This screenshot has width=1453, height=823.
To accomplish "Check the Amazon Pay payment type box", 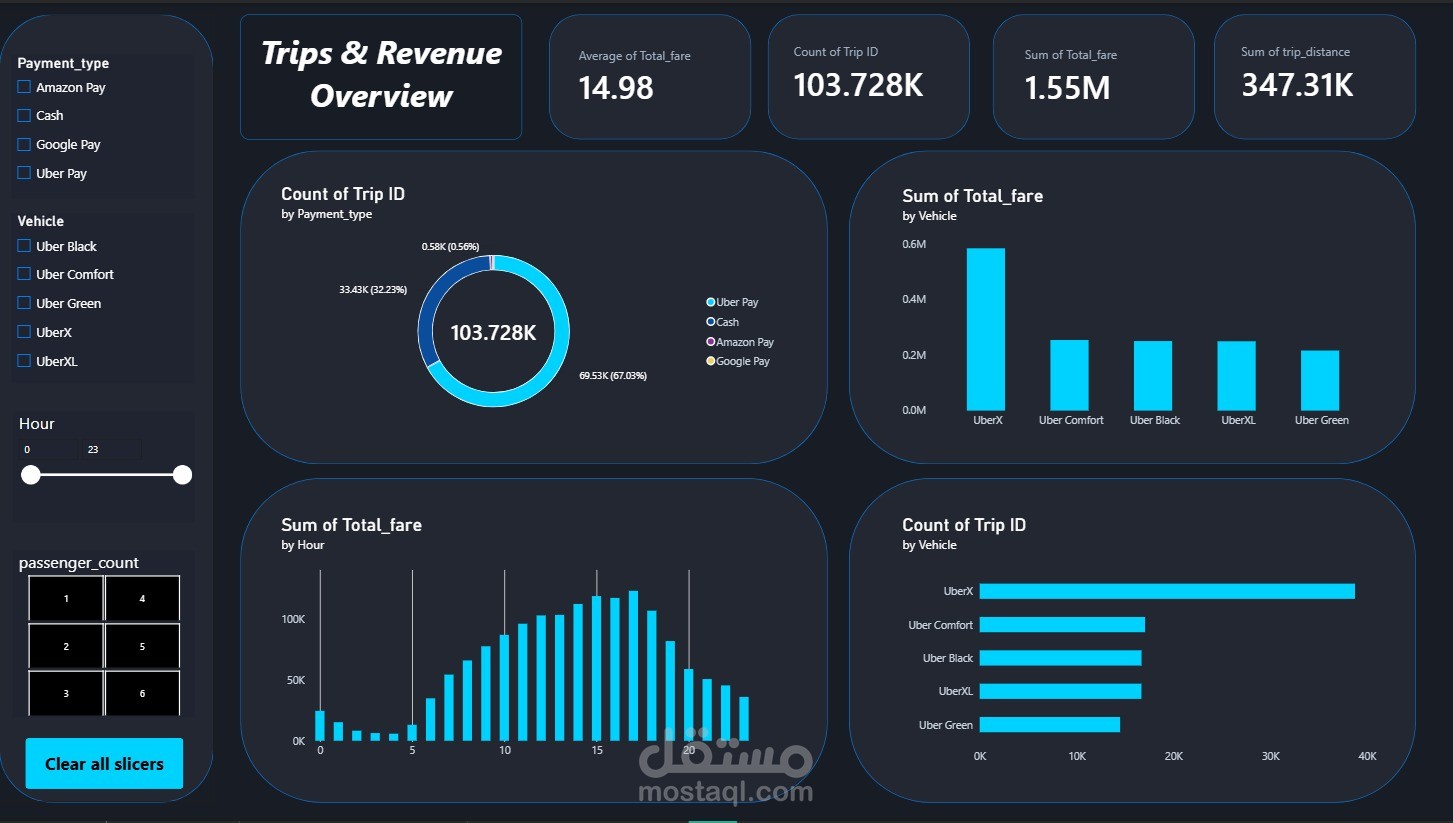I will coord(24,87).
